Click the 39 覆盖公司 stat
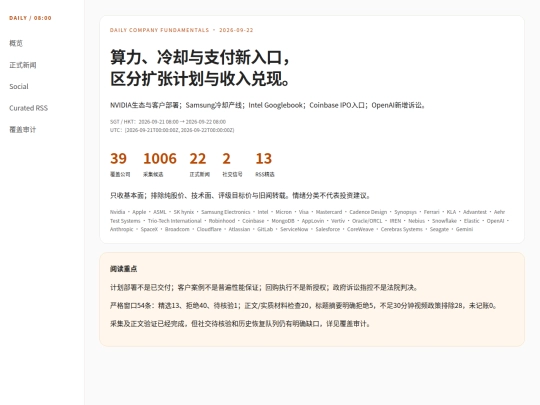This screenshot has height=405, width=540. pyautogui.click(x=120, y=165)
